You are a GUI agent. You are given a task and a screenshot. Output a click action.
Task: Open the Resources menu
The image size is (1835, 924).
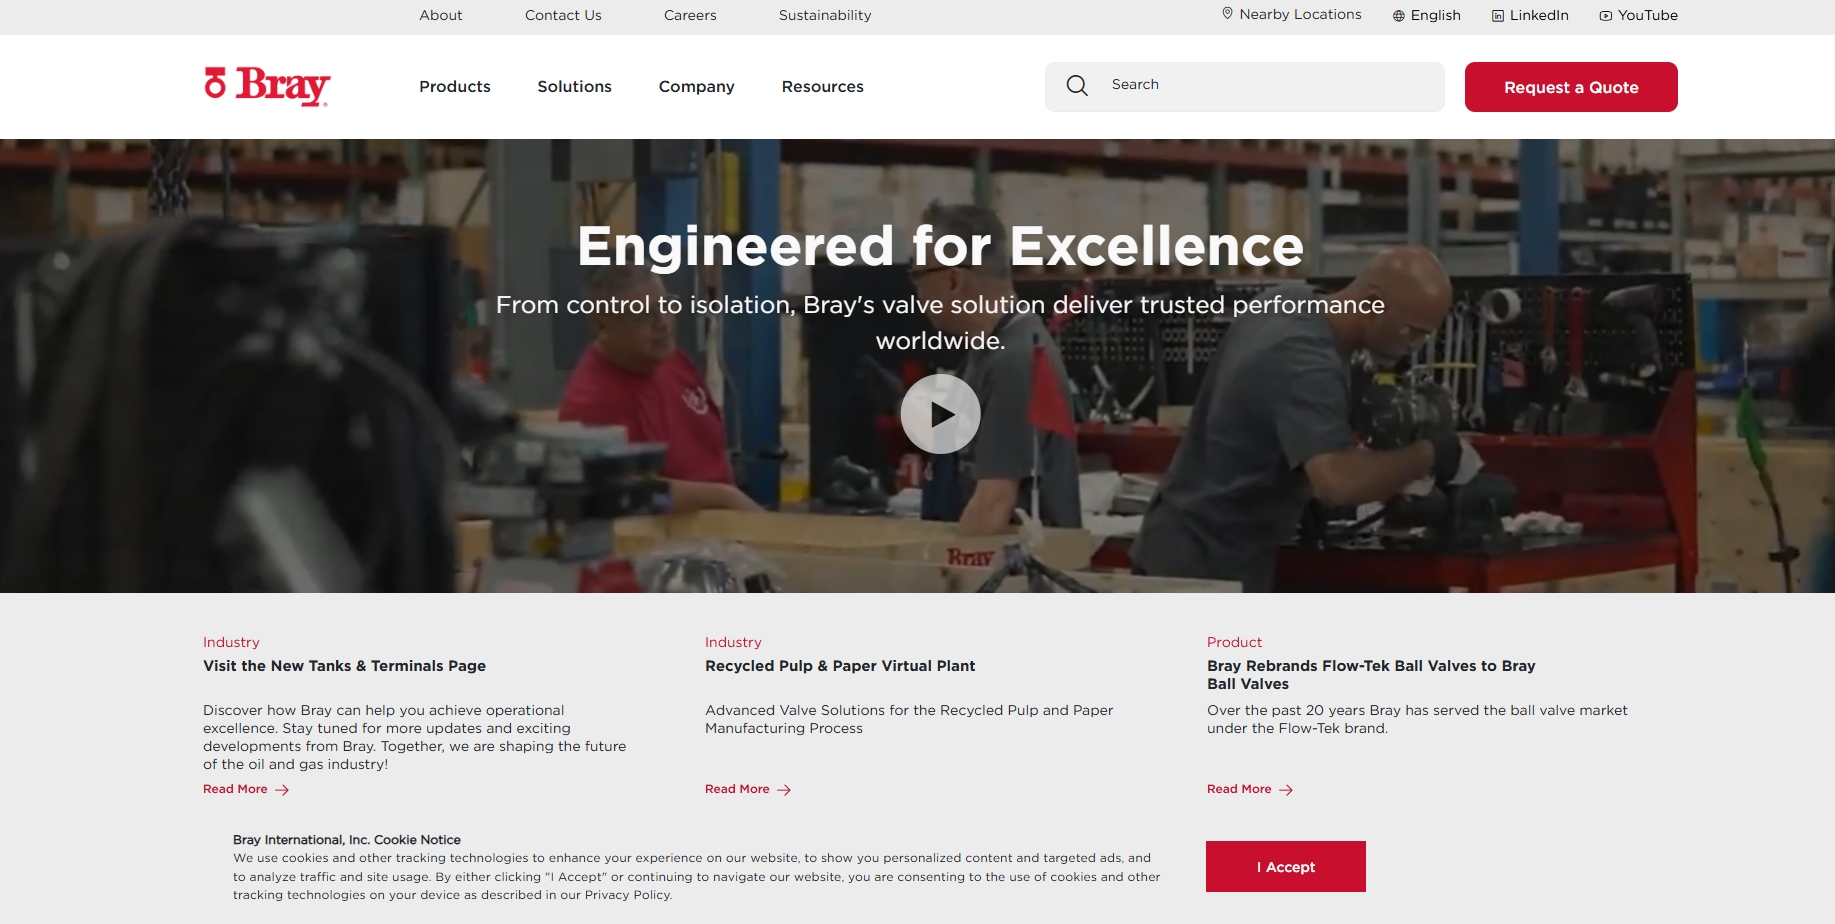pos(823,87)
